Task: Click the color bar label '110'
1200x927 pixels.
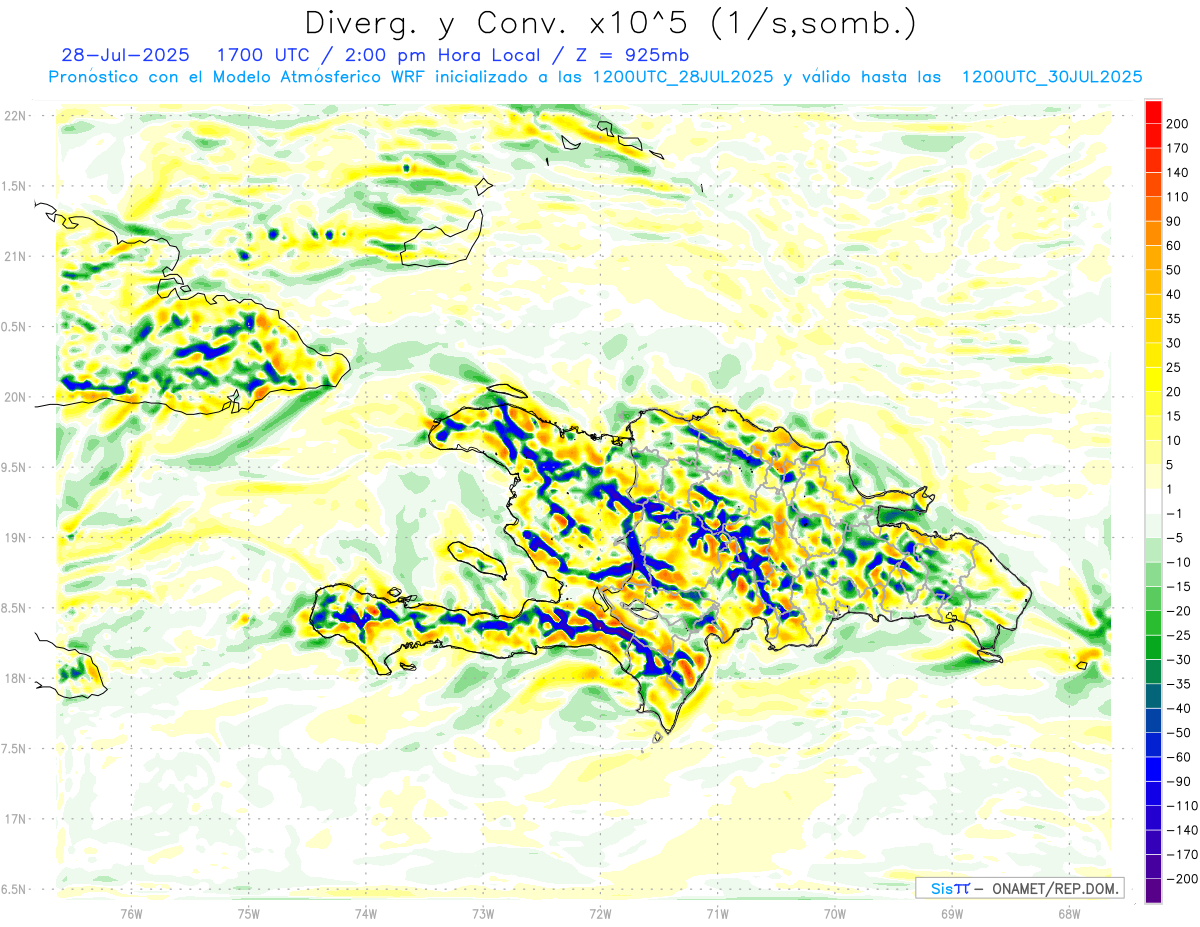Action: (x=1179, y=197)
